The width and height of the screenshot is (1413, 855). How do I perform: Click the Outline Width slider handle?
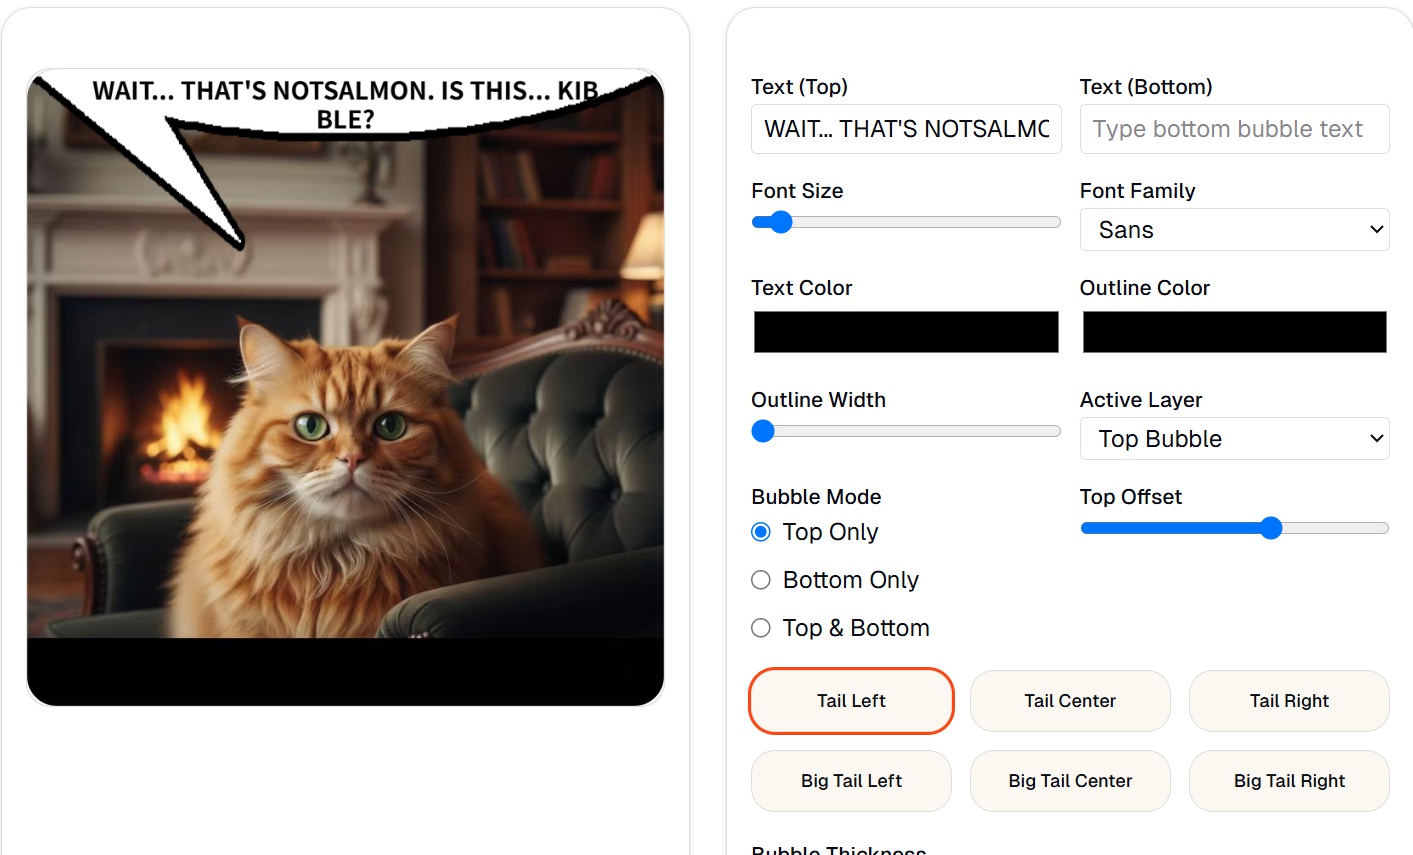pyautogui.click(x=763, y=431)
